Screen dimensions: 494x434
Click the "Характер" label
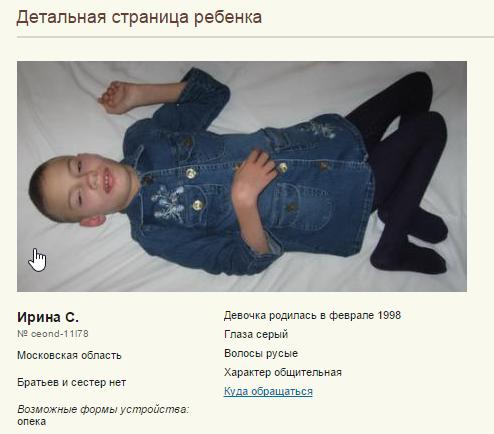point(247,372)
